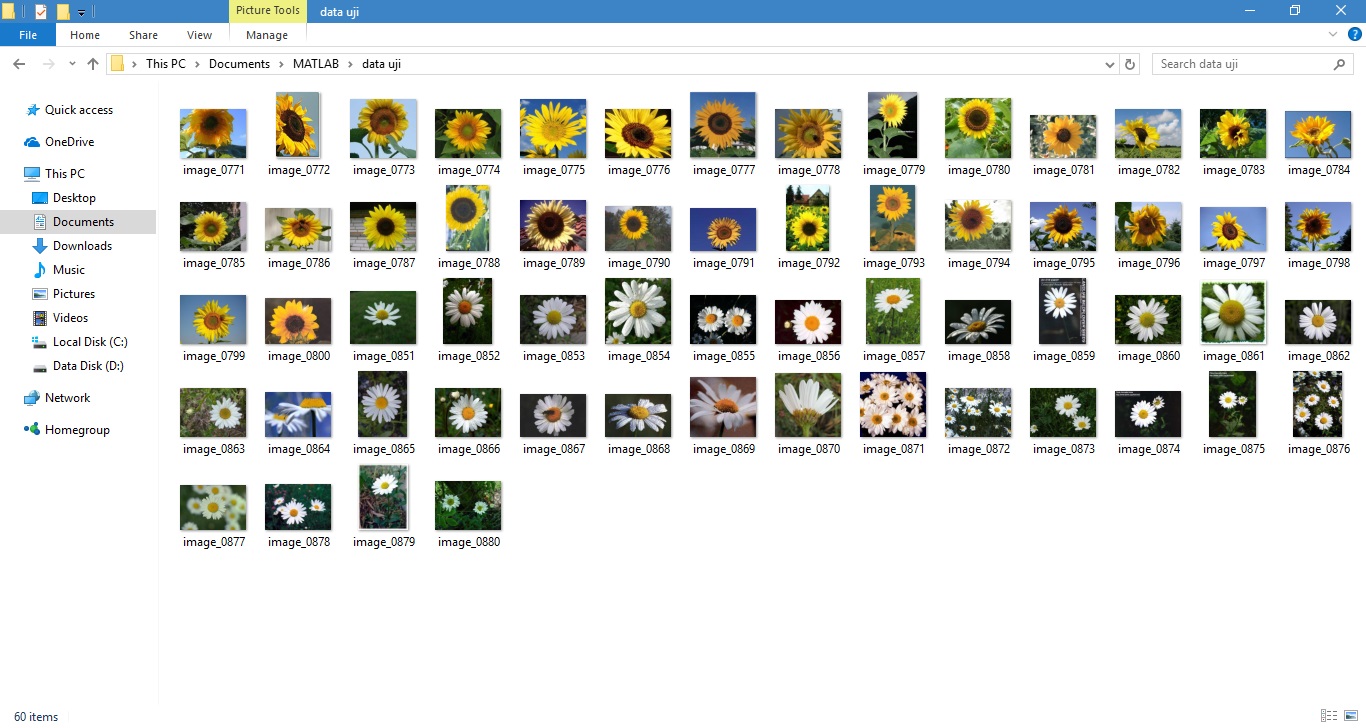Open the Manage tab under Picture Tools
Viewport: 1366px width, 728px height.
(267, 35)
